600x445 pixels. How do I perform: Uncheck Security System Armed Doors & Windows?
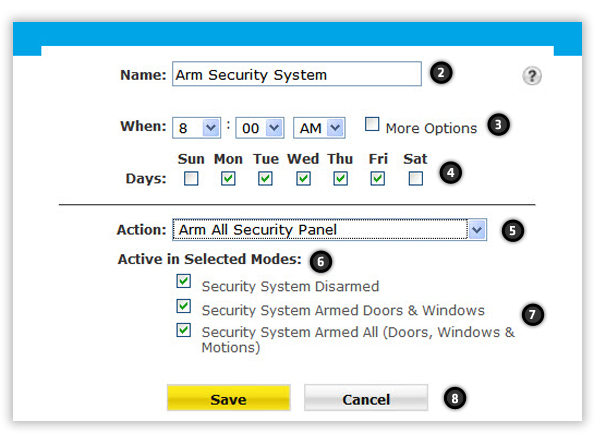click(x=183, y=307)
